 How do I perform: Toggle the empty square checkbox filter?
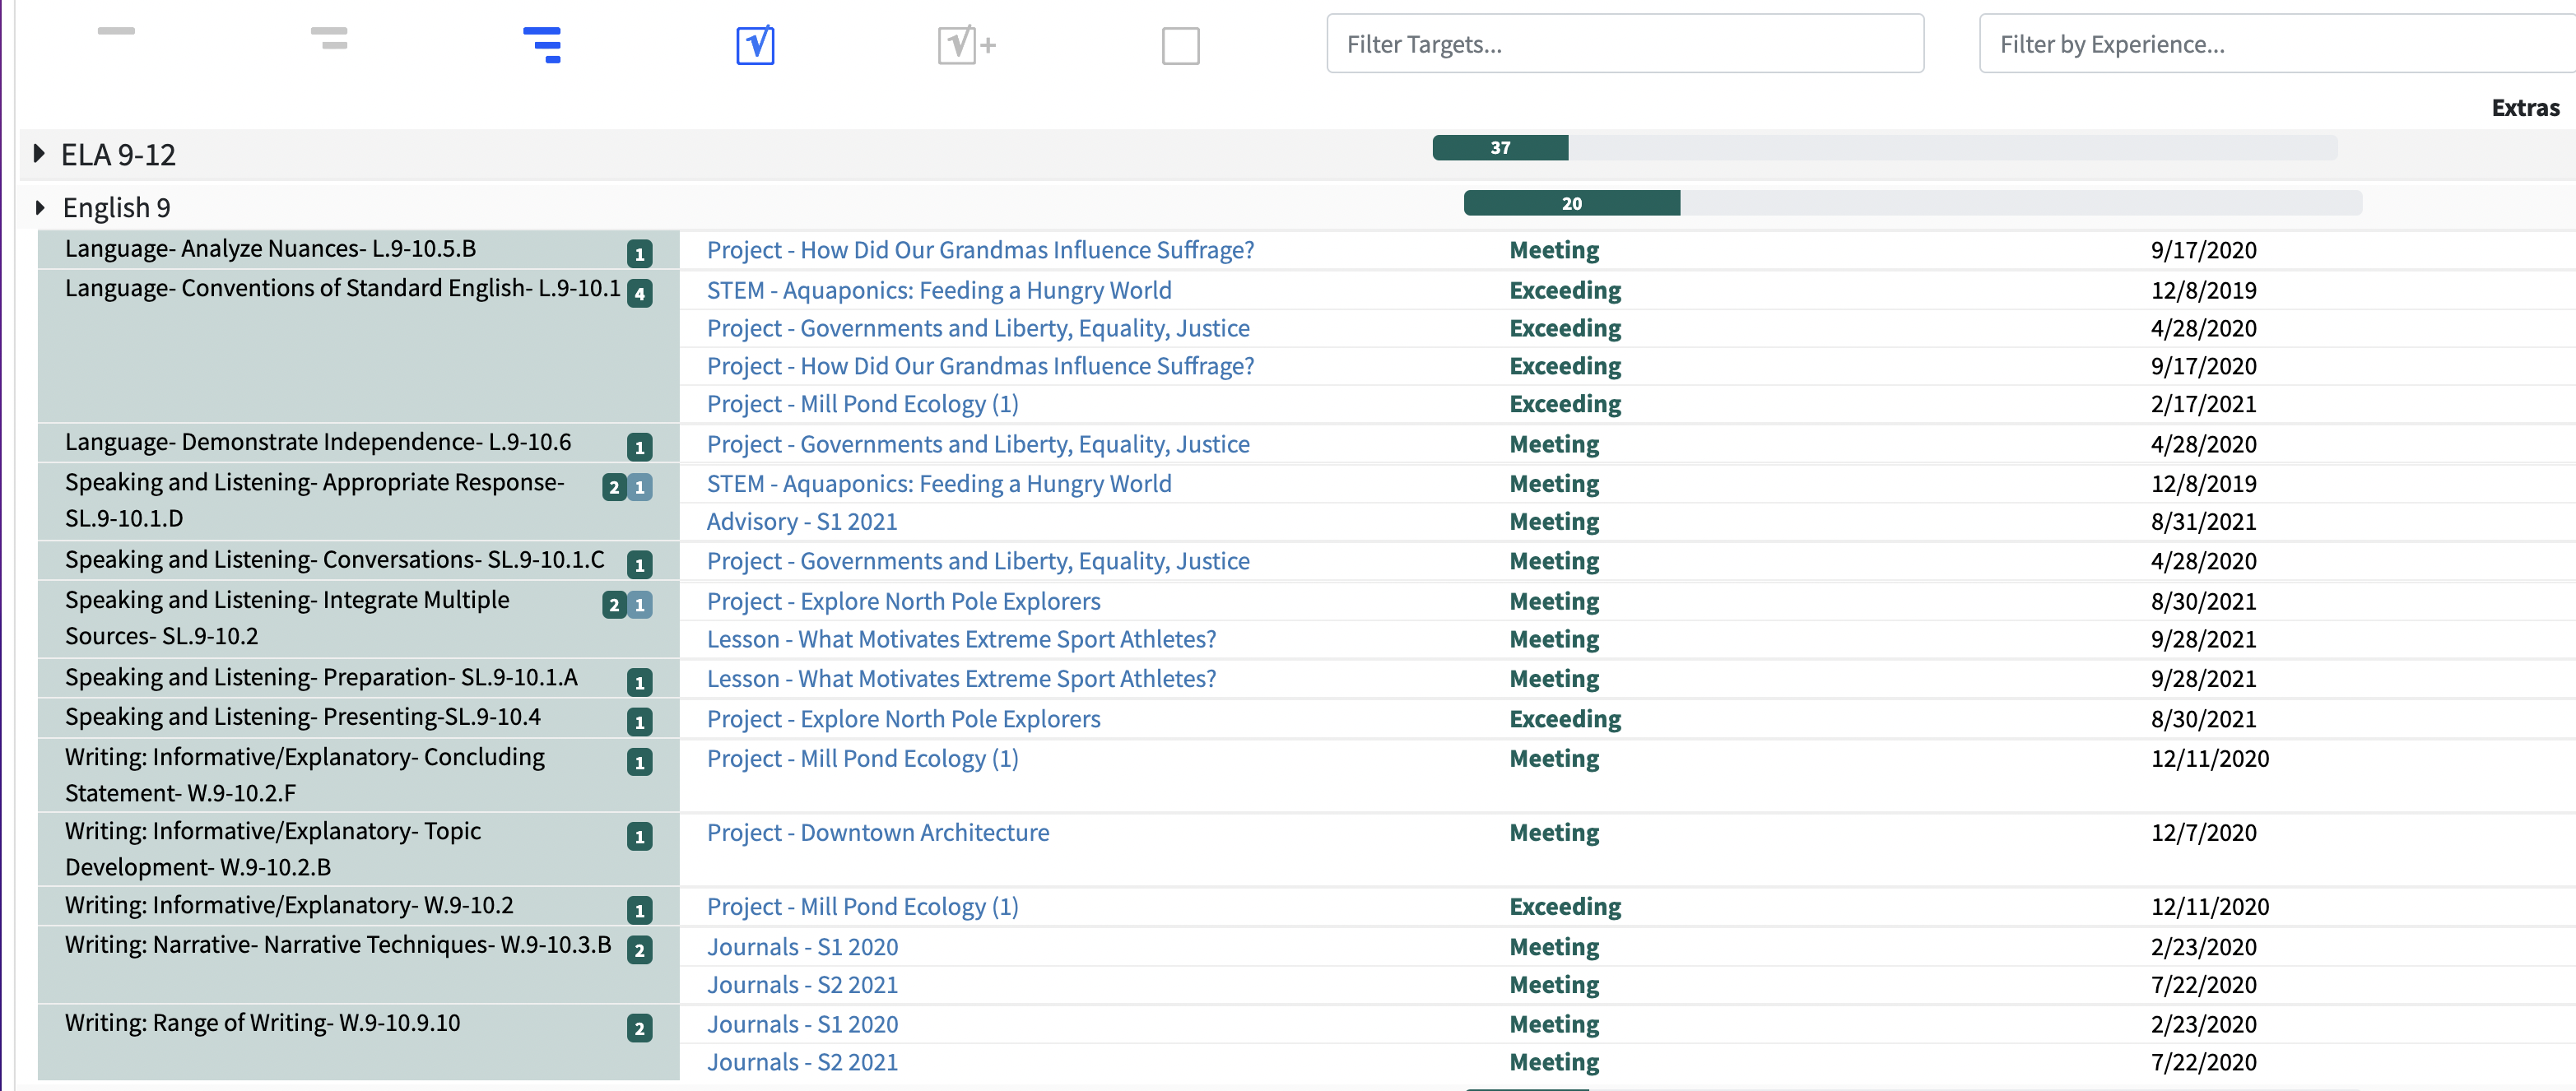tap(1180, 46)
